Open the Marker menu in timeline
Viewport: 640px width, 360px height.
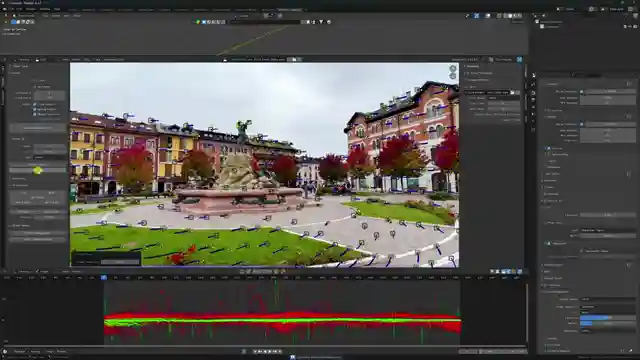(61, 351)
